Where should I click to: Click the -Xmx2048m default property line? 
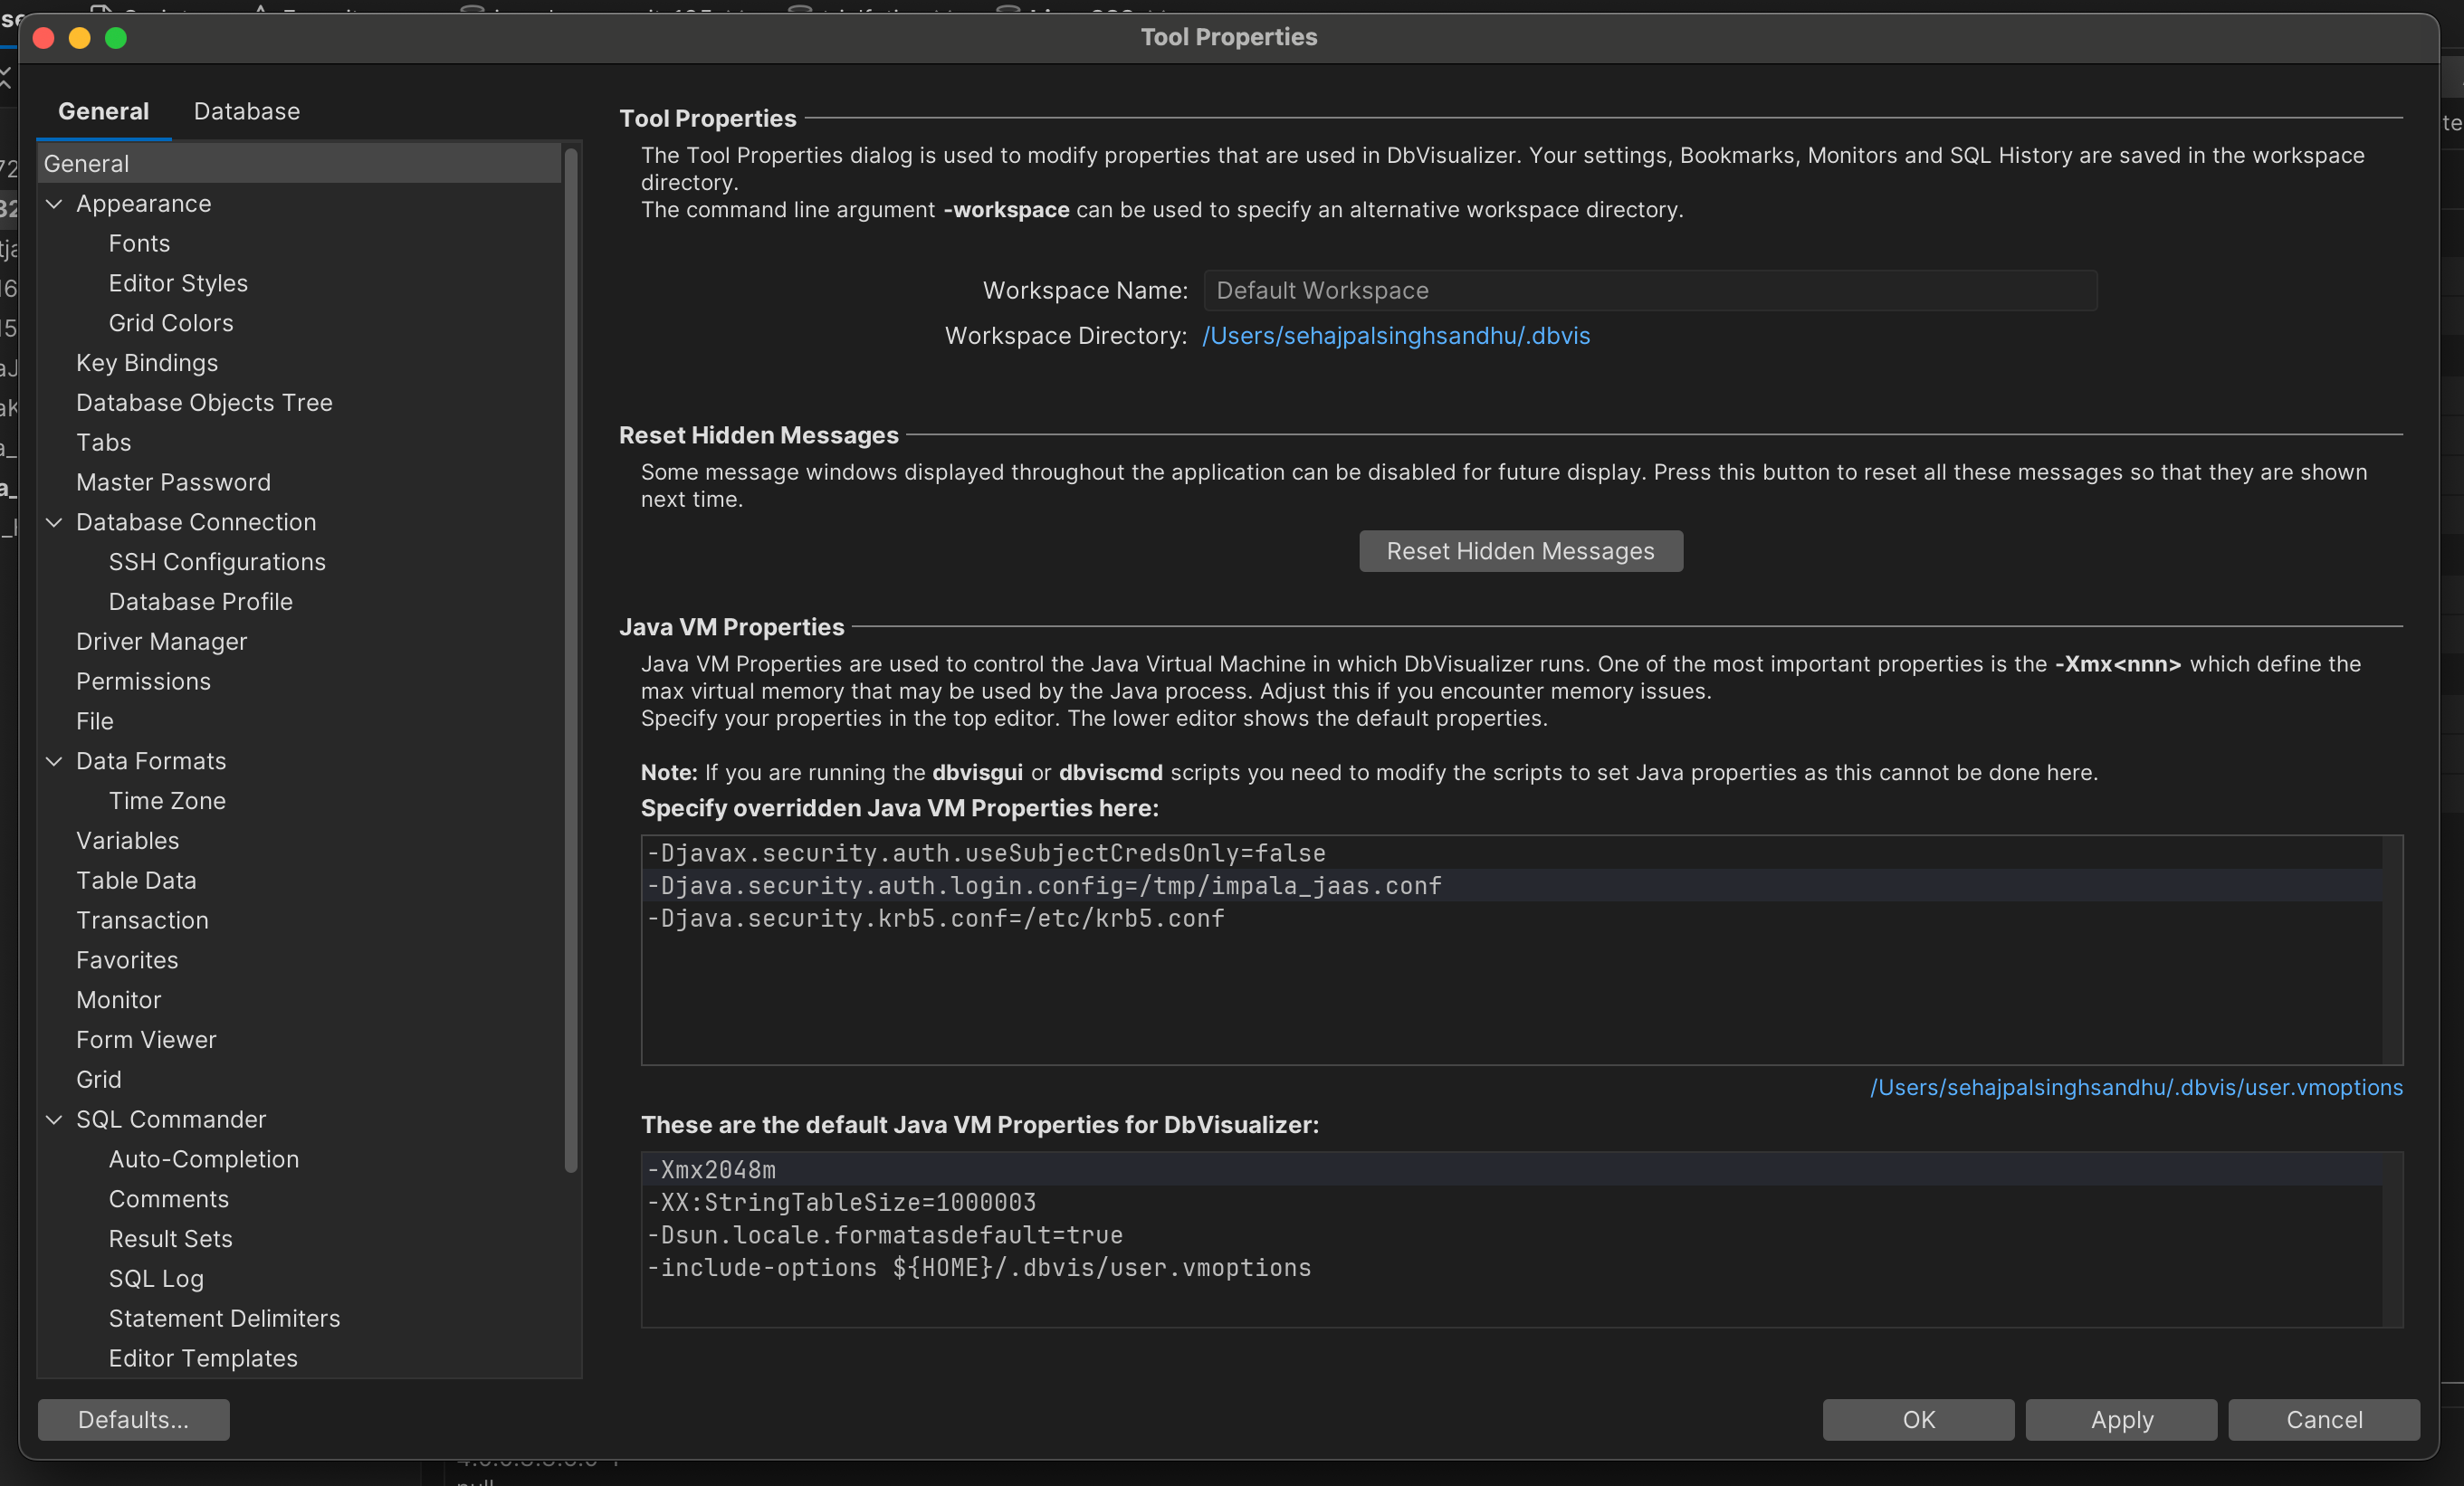(711, 1169)
